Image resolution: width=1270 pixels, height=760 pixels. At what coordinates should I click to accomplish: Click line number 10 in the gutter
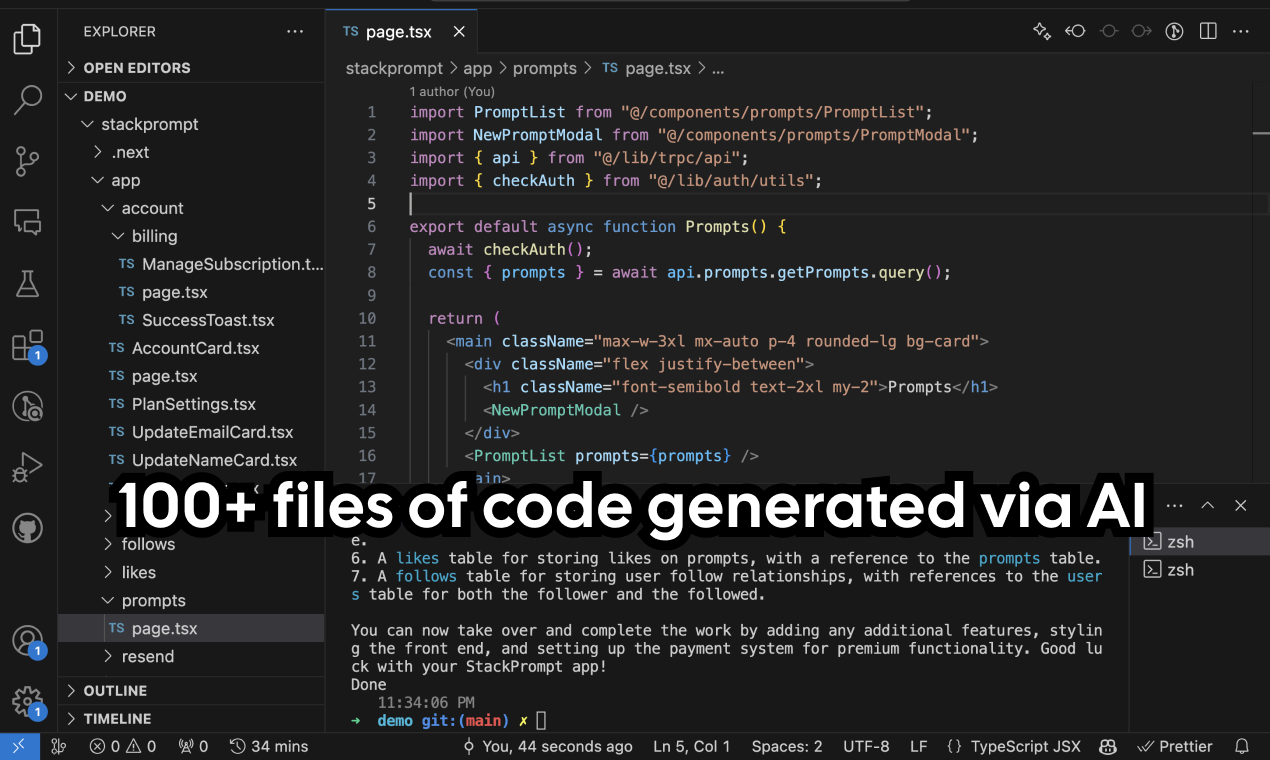(x=366, y=318)
